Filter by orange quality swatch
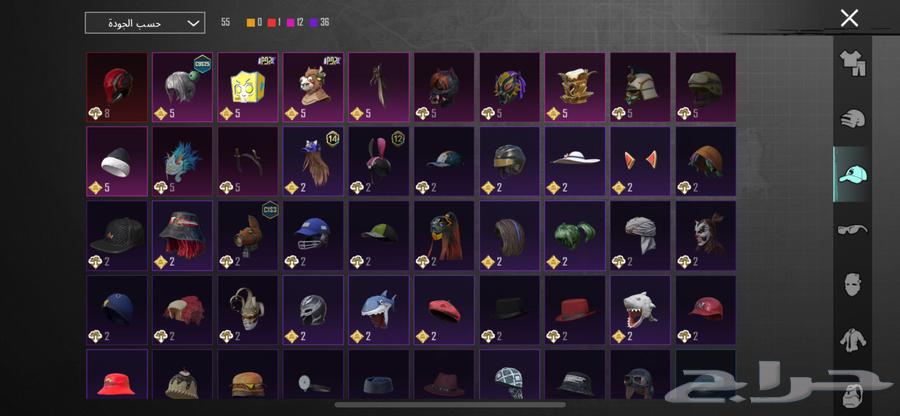Viewport: 900px width, 416px height. pos(251,22)
